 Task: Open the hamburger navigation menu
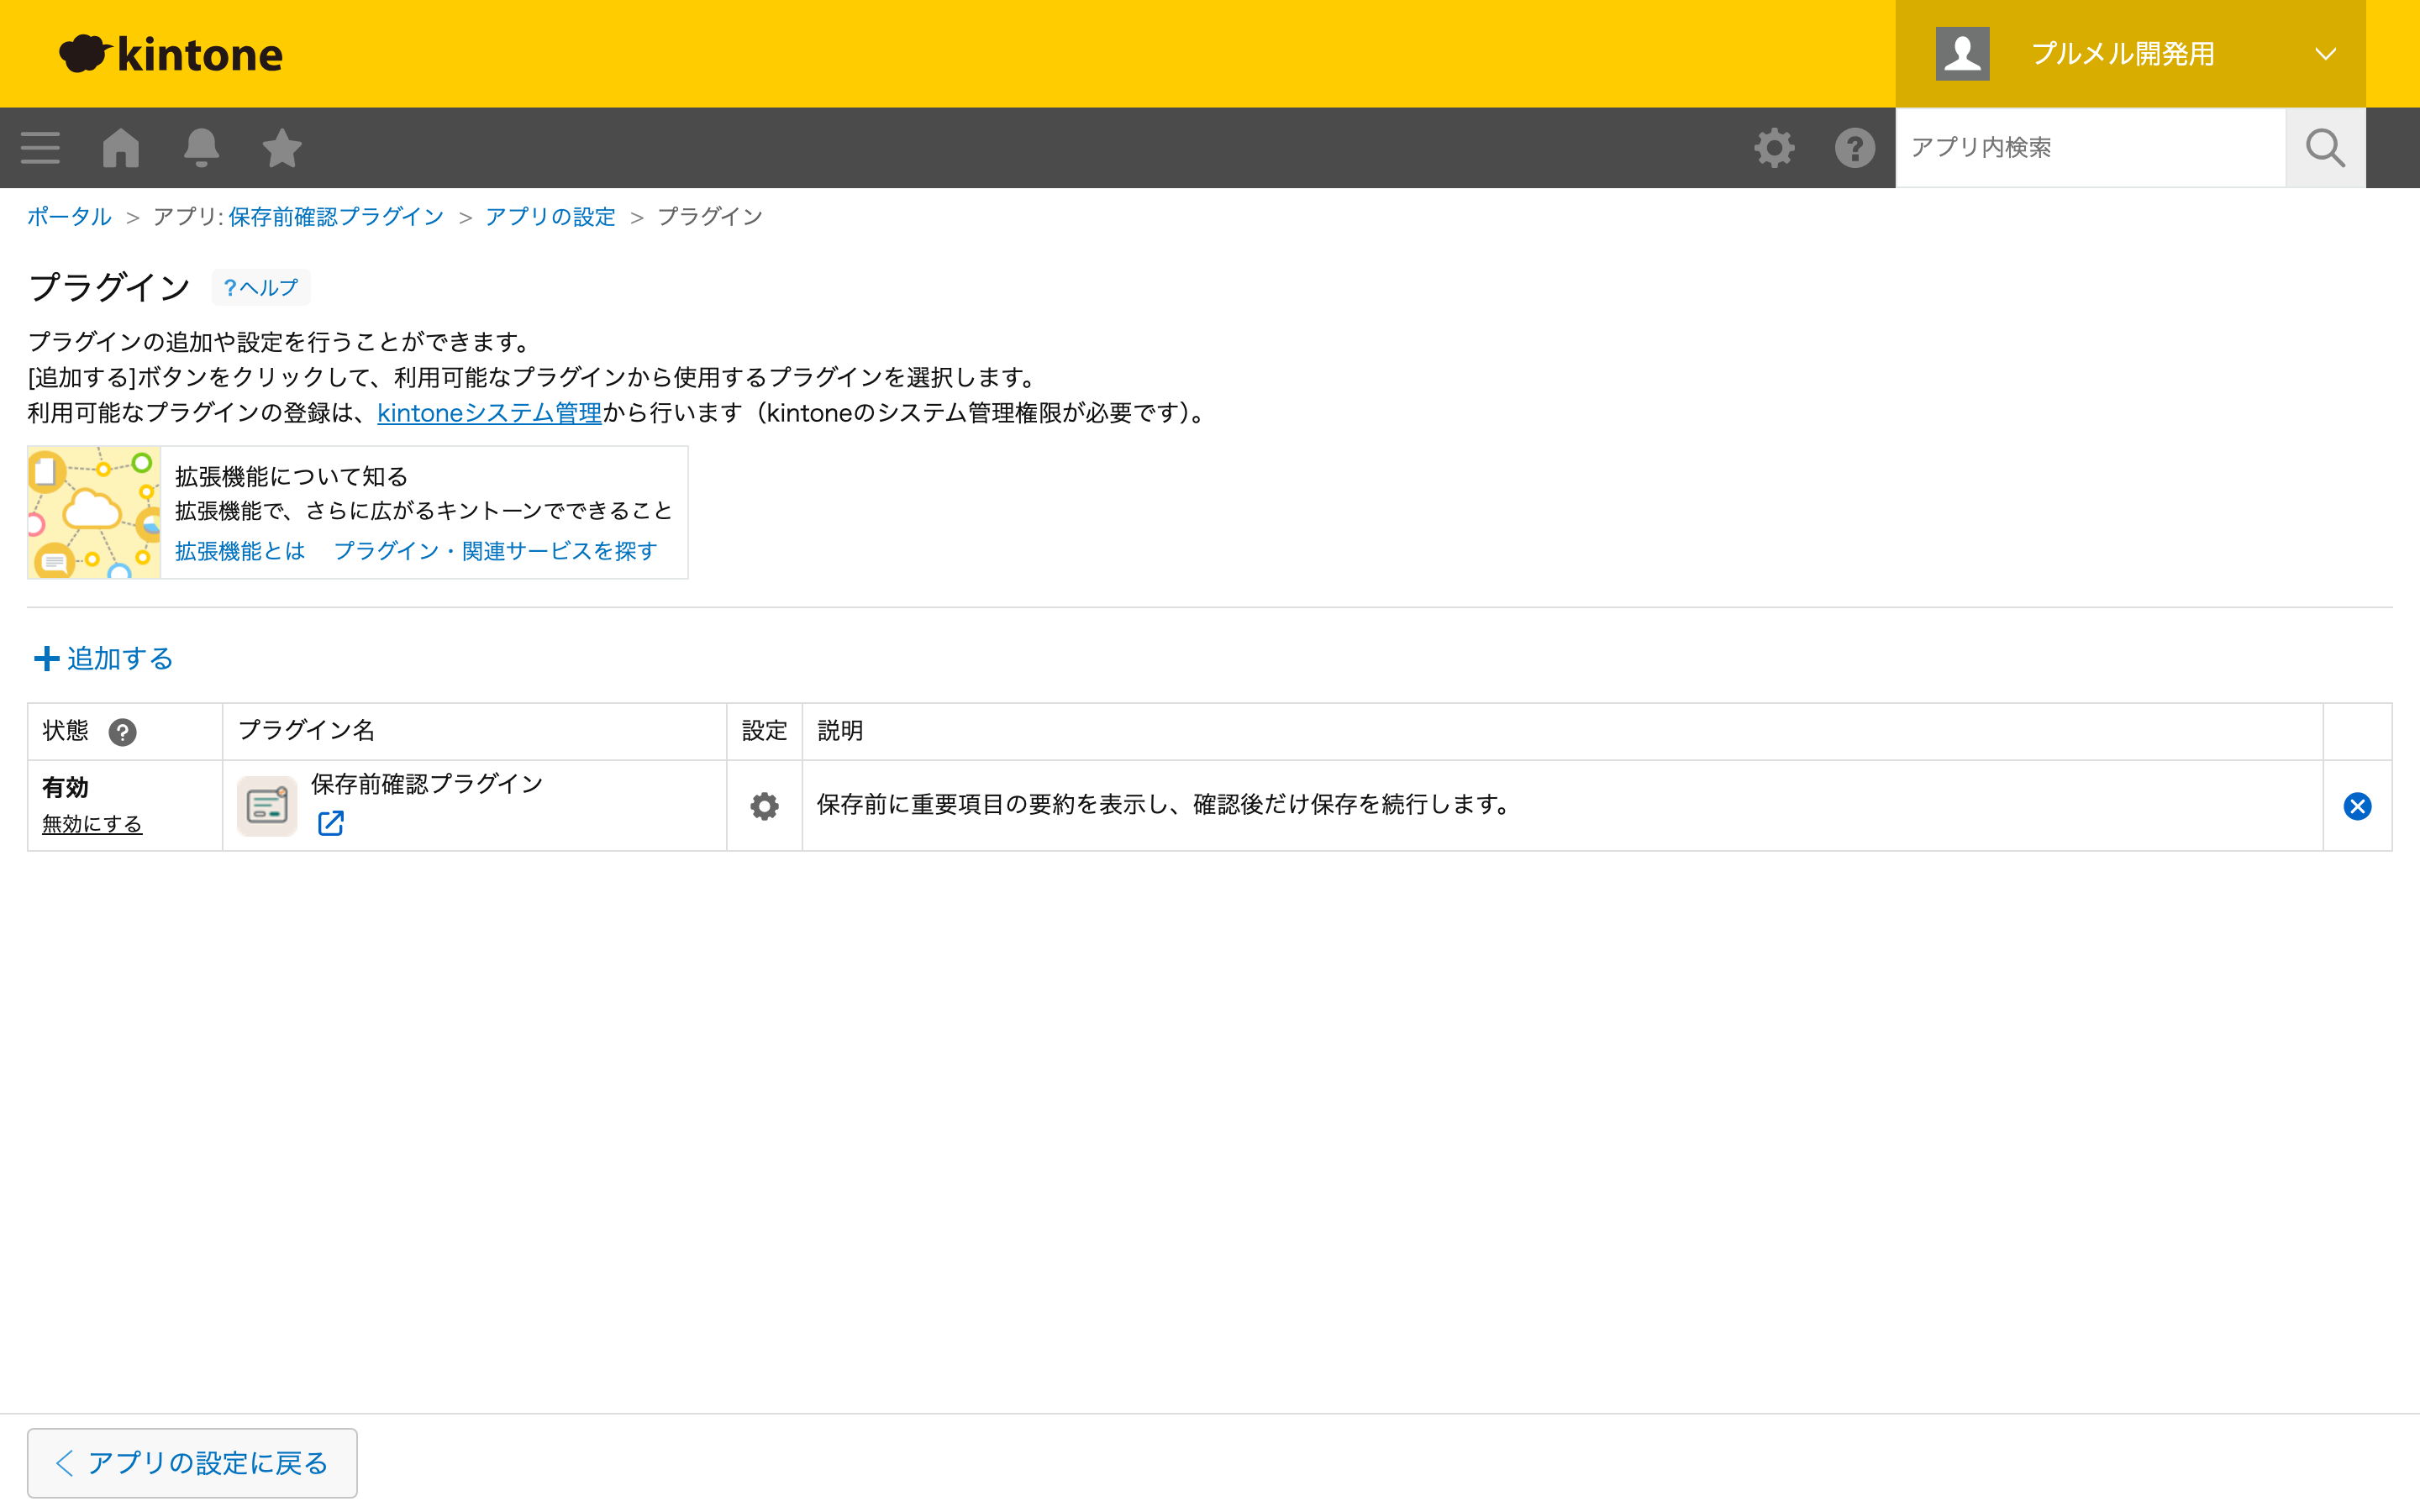pyautogui.click(x=40, y=148)
